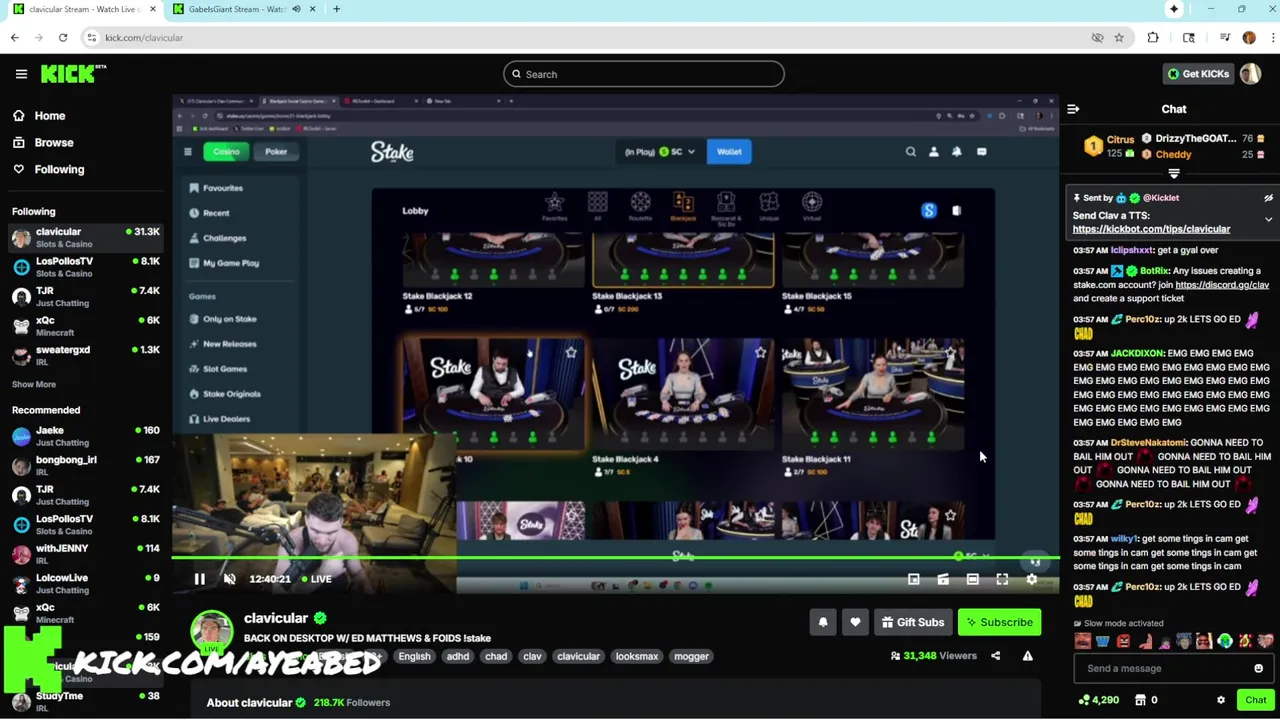Insert the angry red face emote
The height and width of the screenshot is (720, 1280).
[1123, 642]
